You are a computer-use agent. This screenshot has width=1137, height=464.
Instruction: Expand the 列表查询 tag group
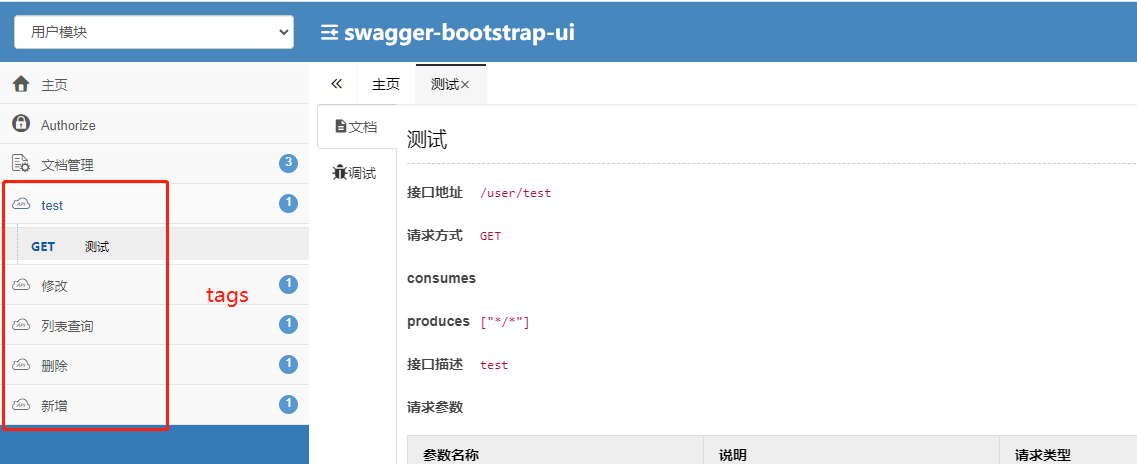[154, 326]
